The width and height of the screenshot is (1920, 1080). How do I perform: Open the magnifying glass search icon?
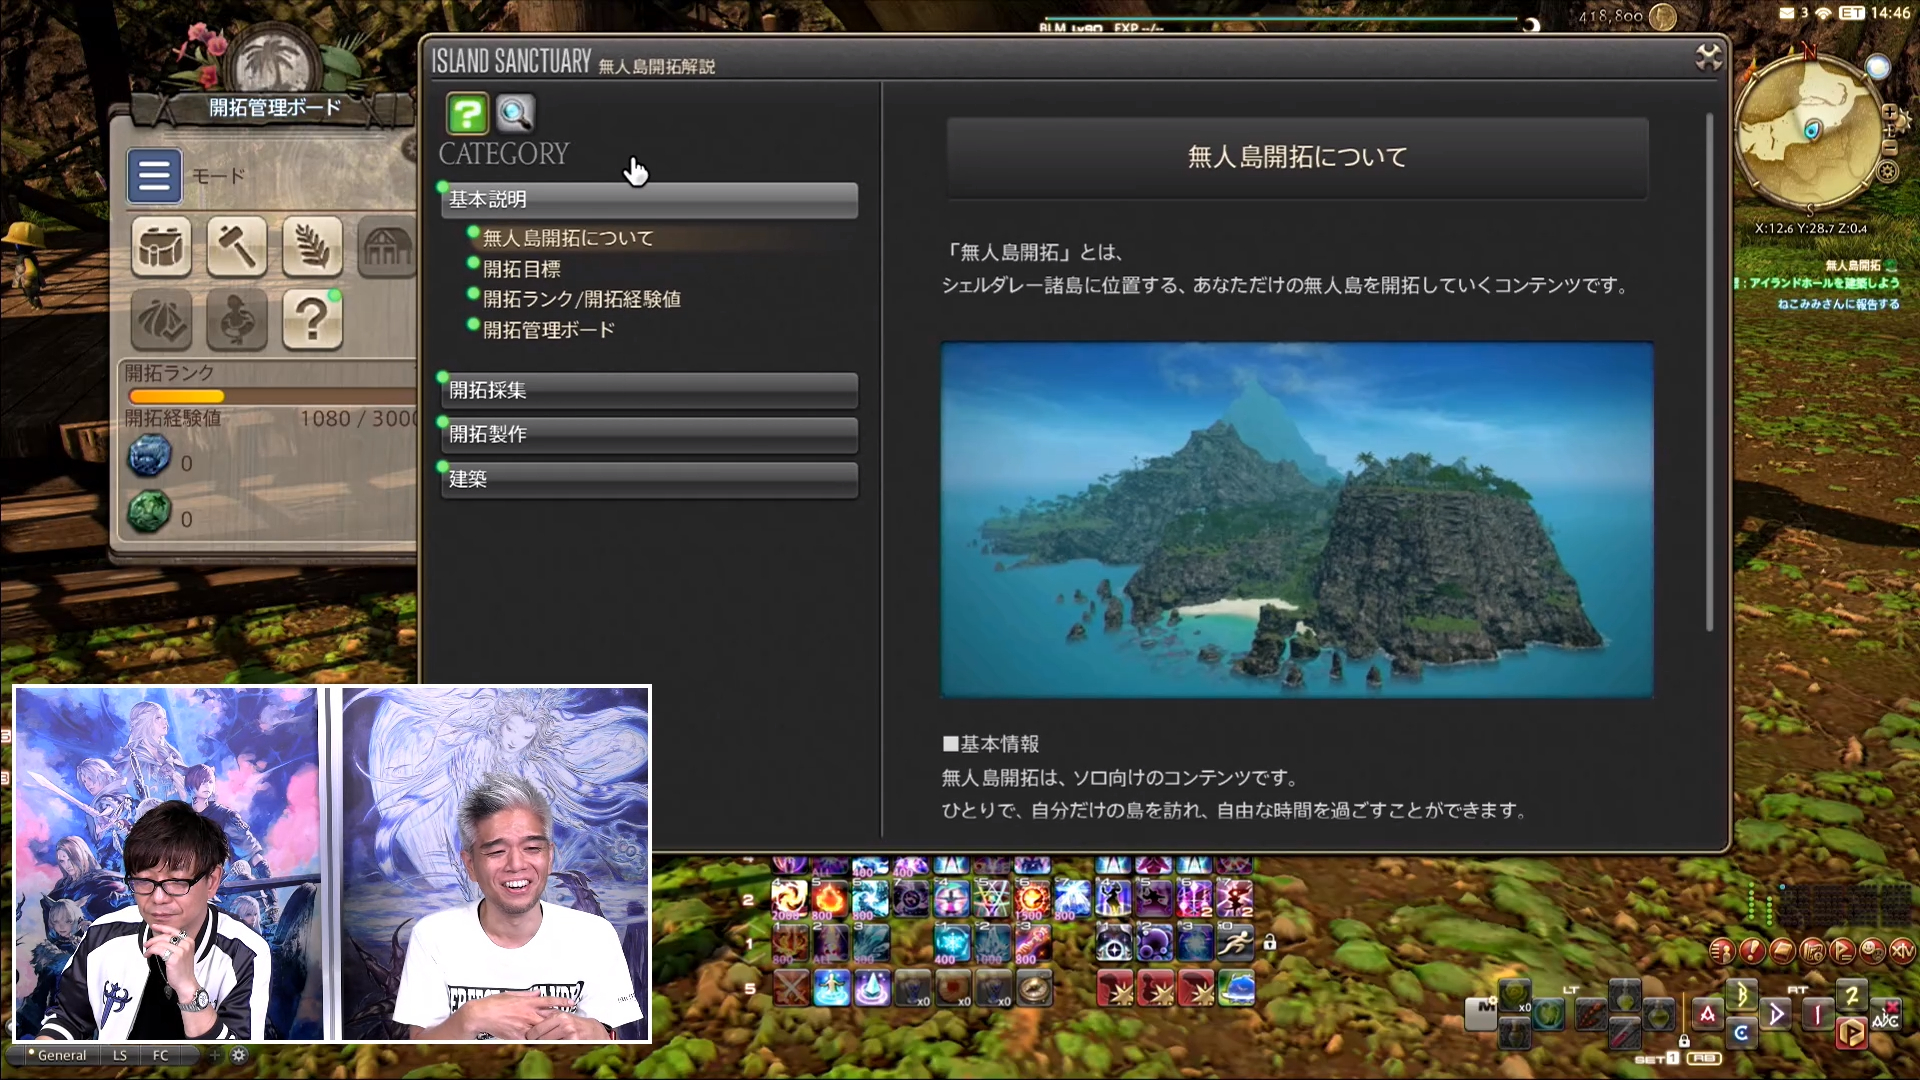pos(515,114)
